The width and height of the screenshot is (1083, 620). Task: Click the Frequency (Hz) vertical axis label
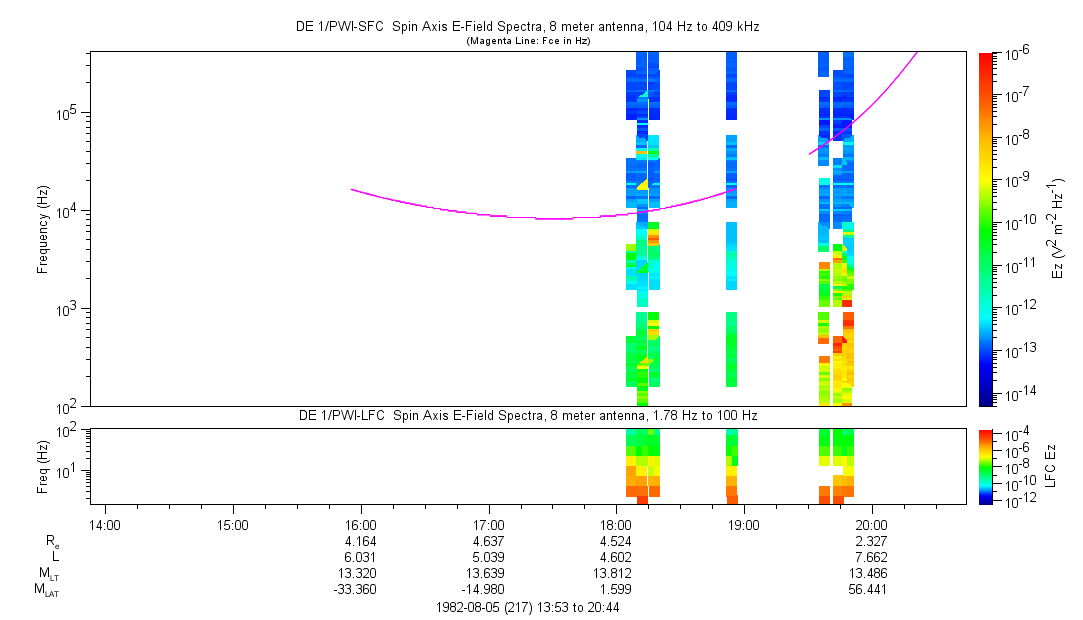pyautogui.click(x=43, y=229)
